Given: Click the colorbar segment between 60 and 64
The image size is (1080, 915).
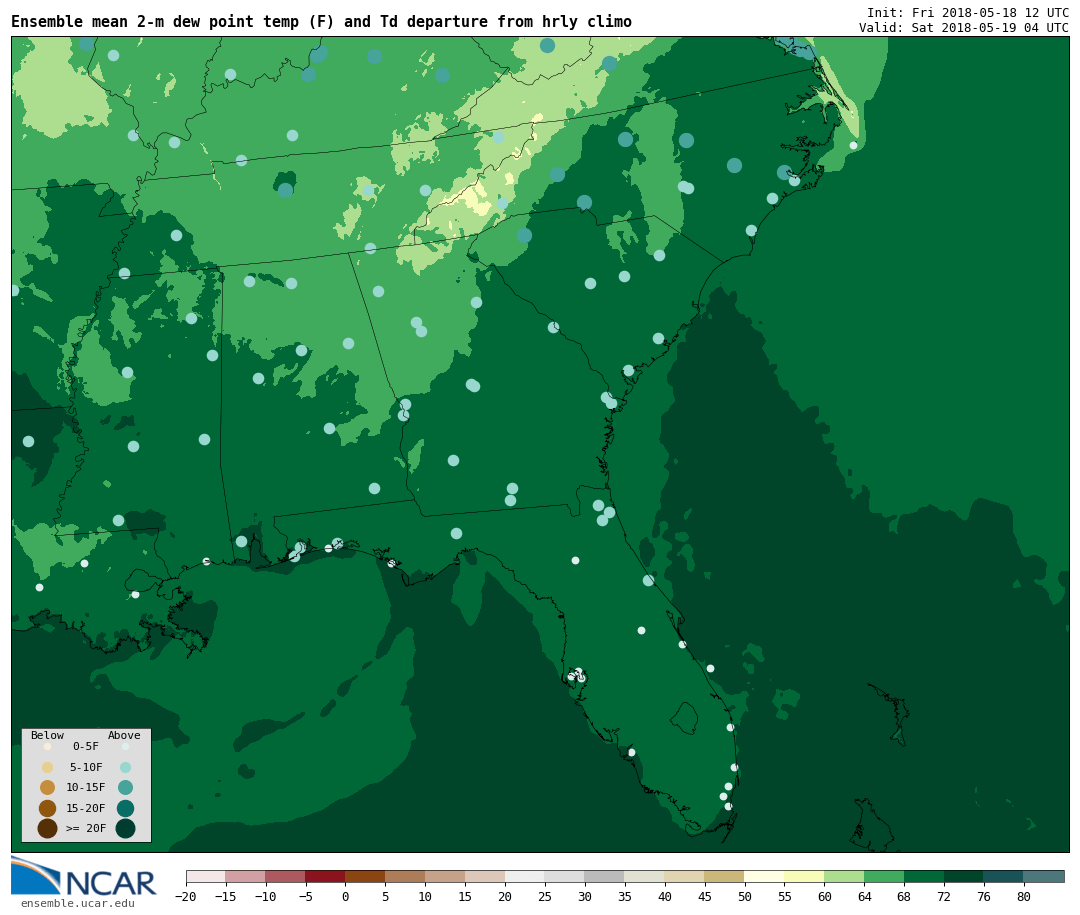Looking at the screenshot, I should click(x=844, y=876).
